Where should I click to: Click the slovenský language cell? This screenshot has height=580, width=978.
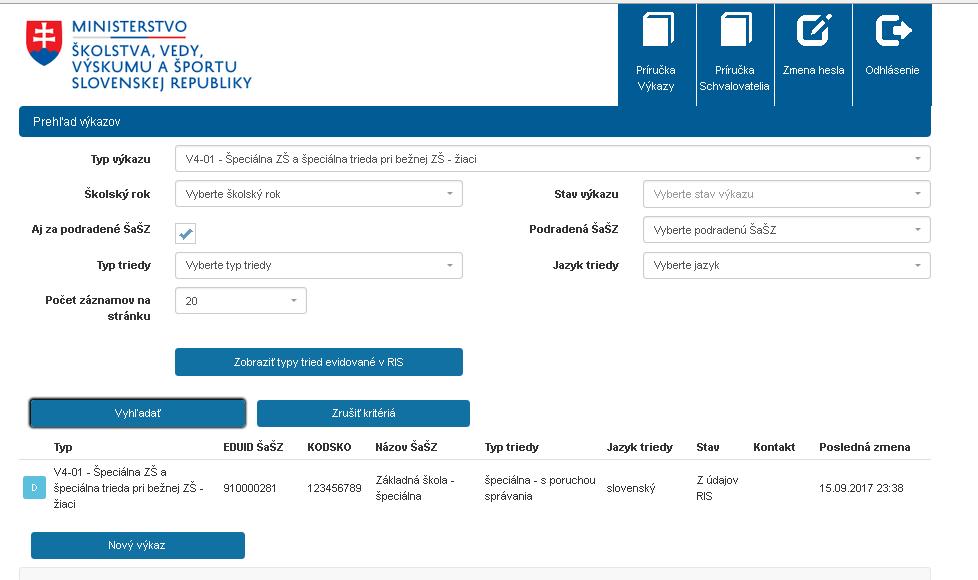tap(631, 488)
